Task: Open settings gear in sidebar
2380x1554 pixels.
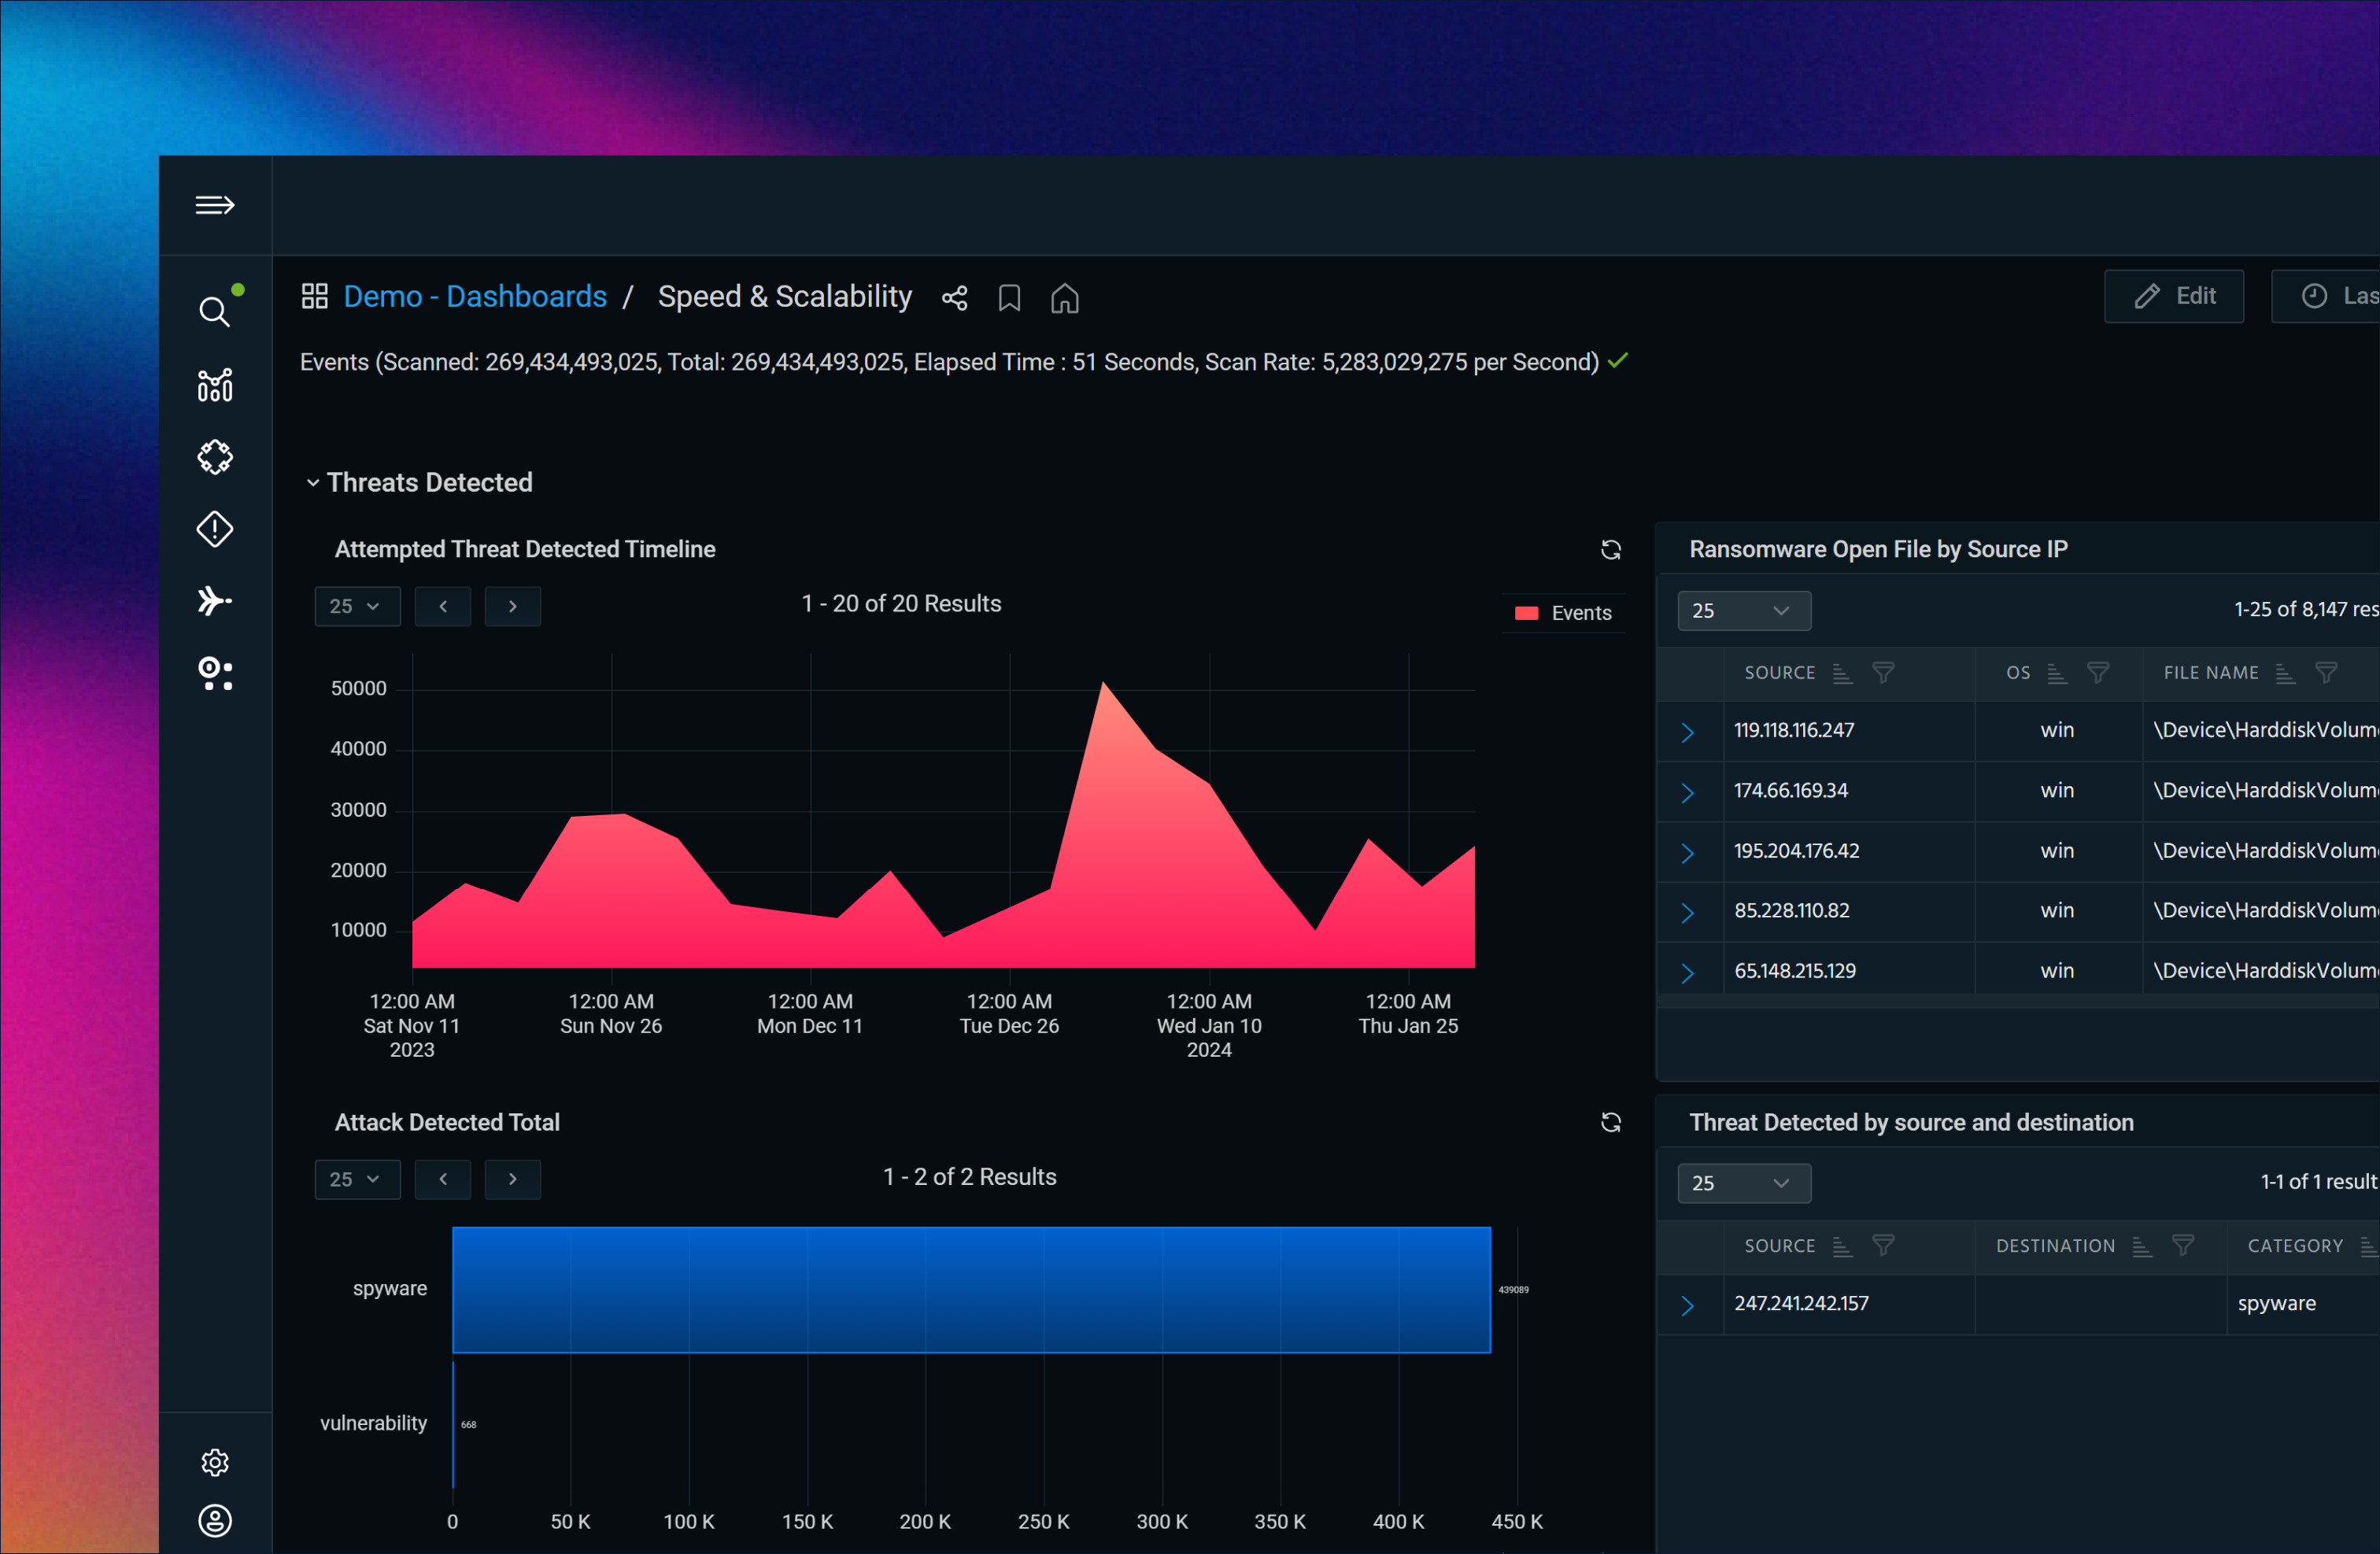Action: click(x=214, y=1462)
